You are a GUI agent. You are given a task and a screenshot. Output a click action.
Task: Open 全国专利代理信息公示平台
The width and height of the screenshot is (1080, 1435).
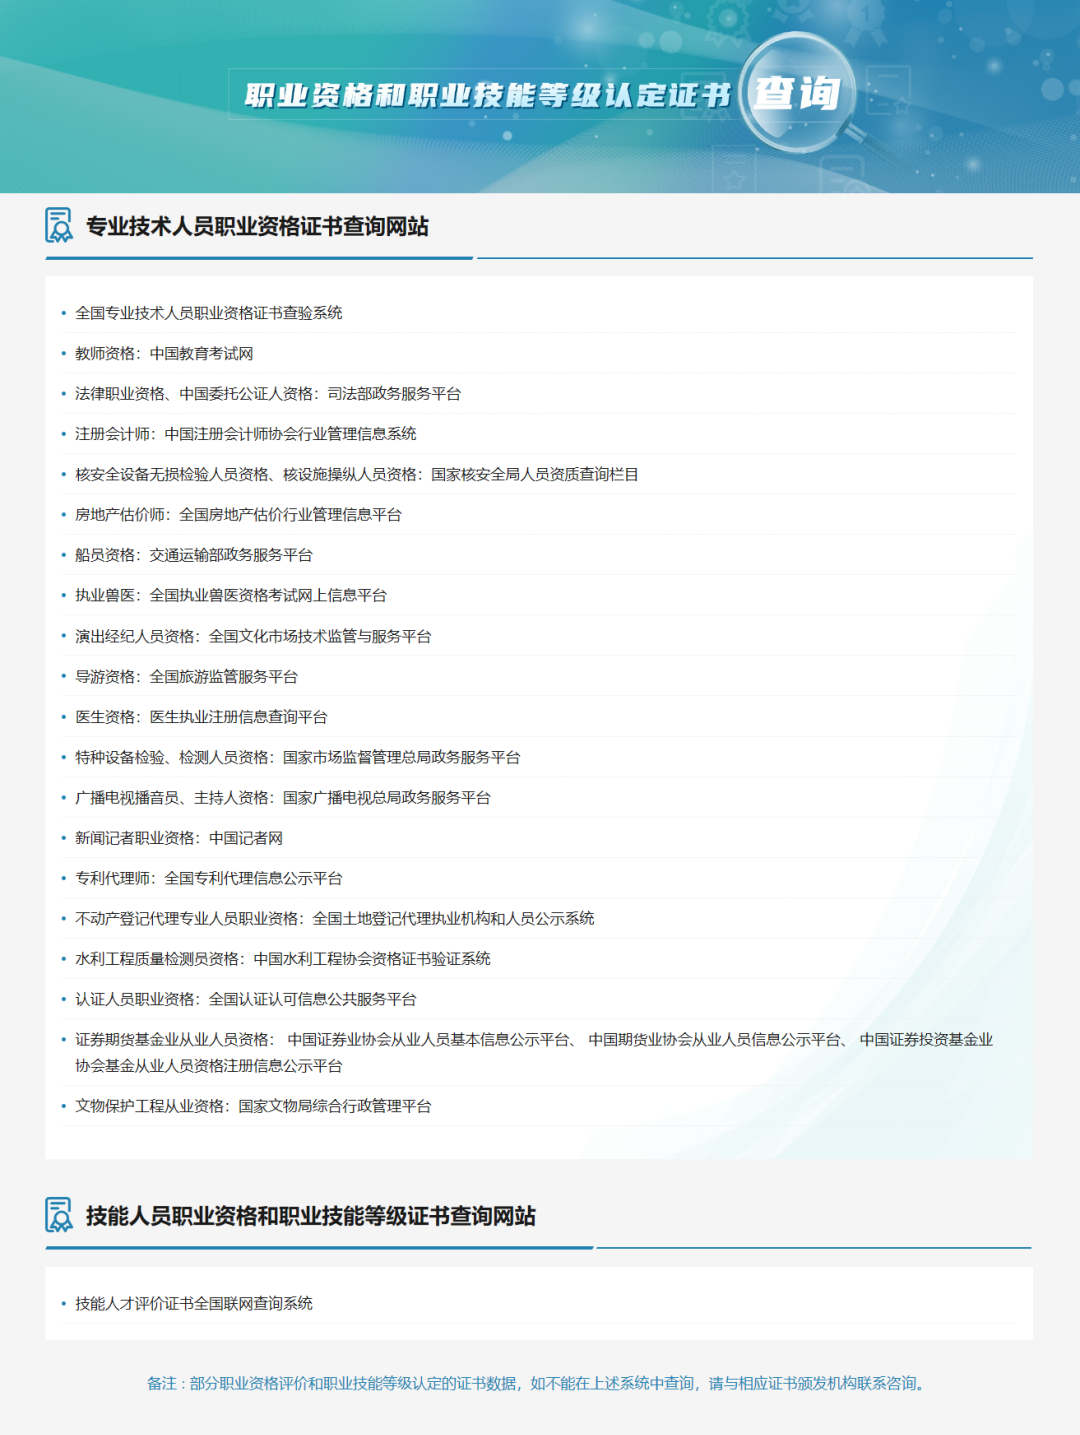tap(252, 879)
